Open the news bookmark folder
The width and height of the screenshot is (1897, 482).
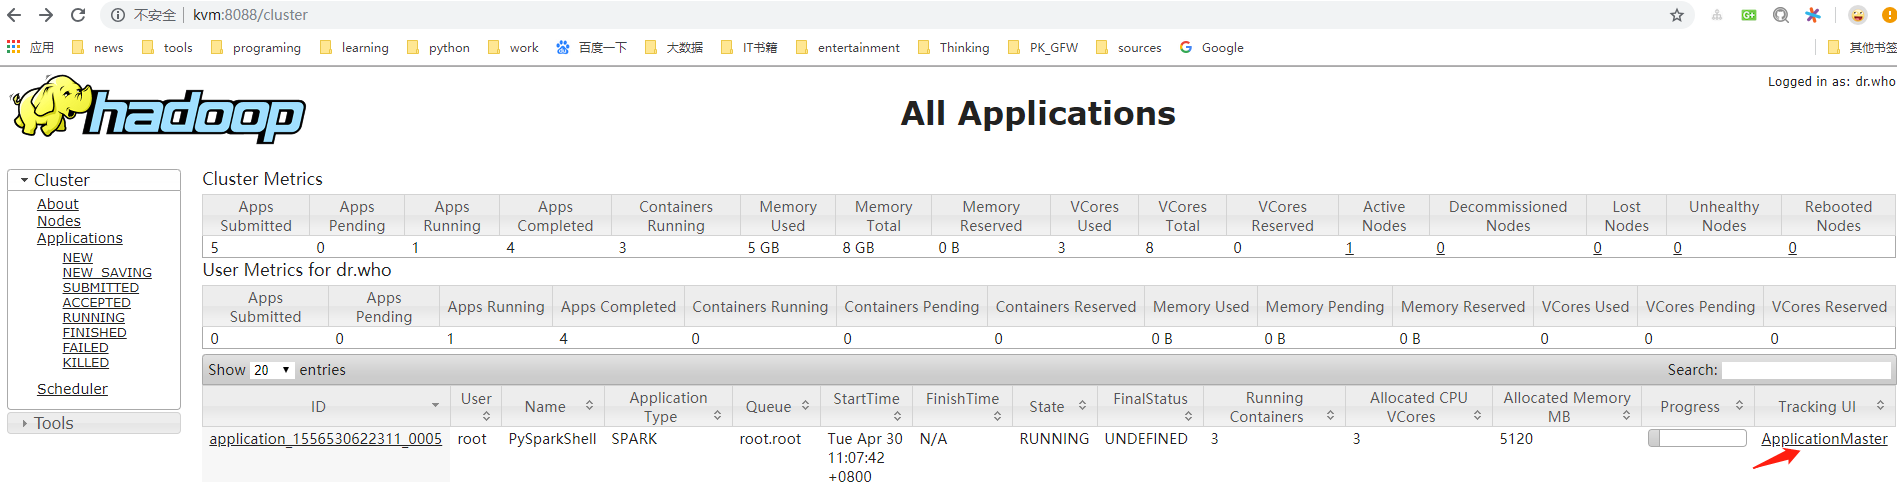pyautogui.click(x=97, y=47)
